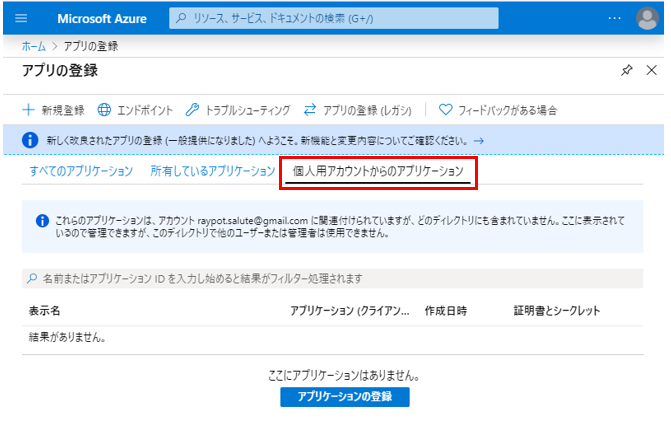671x443 pixels.
Task: Open the hamburger portal menu
Action: click(21, 18)
